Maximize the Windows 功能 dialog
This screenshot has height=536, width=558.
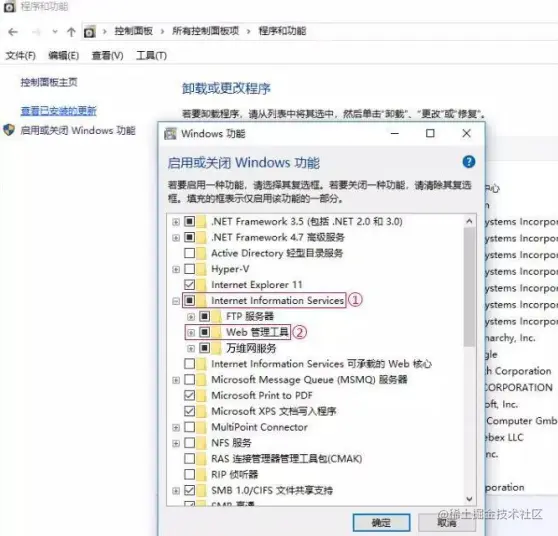pos(430,133)
